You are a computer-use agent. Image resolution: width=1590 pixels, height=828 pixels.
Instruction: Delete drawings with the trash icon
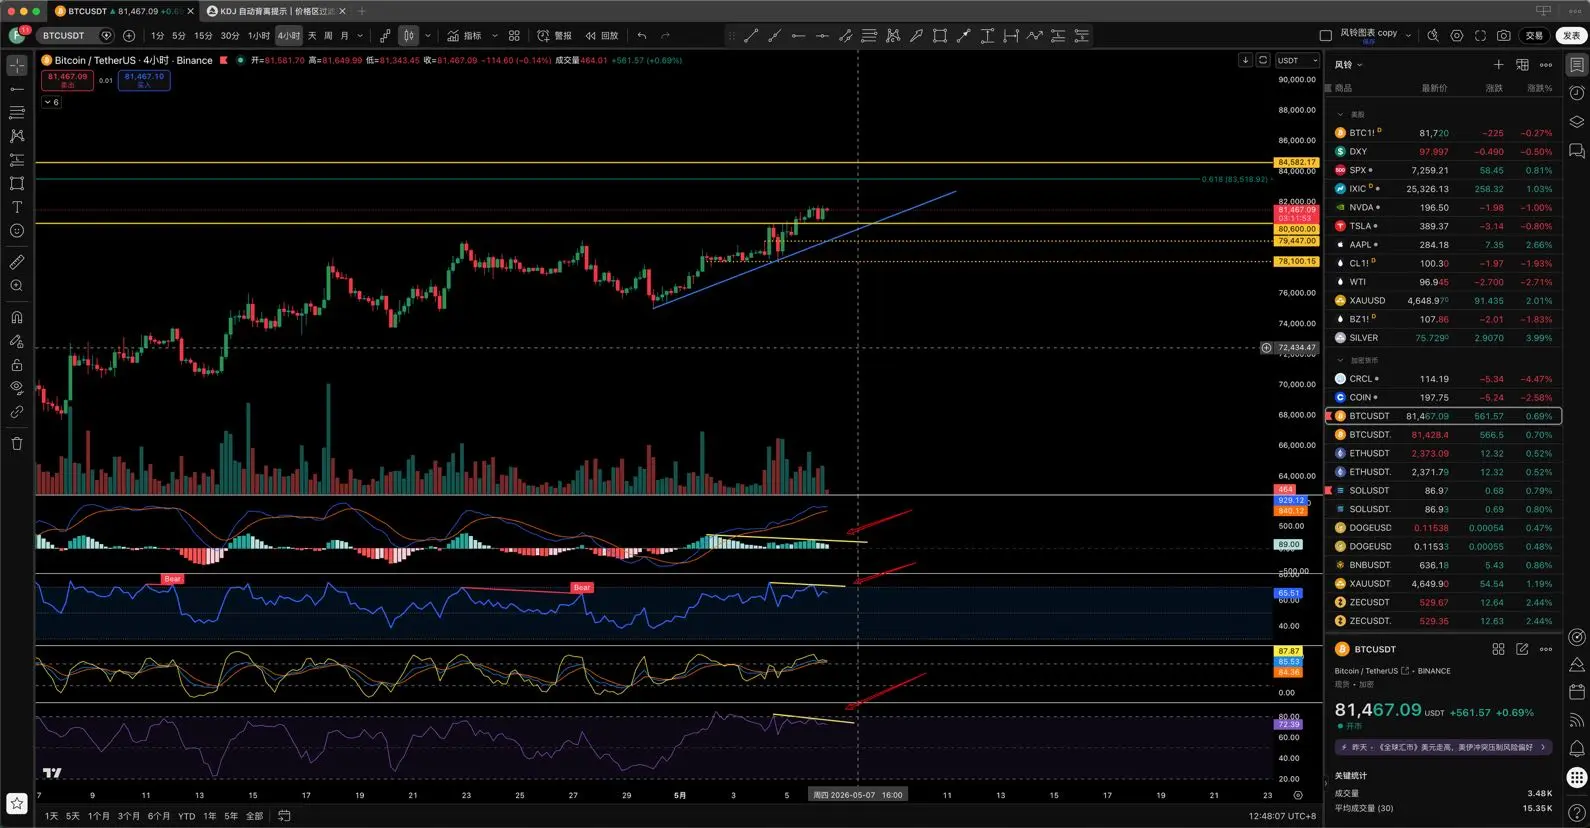17,444
